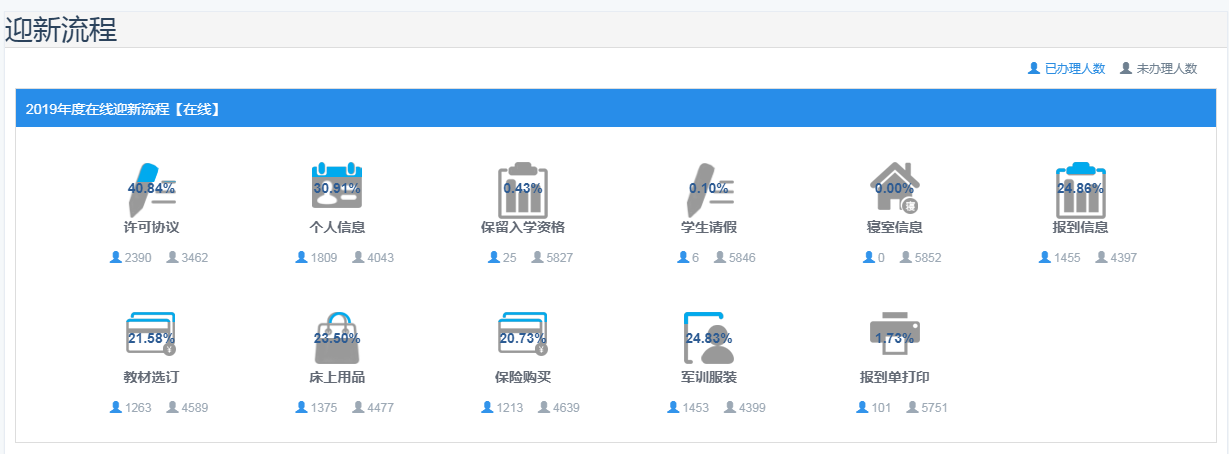Click the 保险购买 card icon
Image resolution: width=1229 pixels, height=454 pixels.
click(x=523, y=336)
